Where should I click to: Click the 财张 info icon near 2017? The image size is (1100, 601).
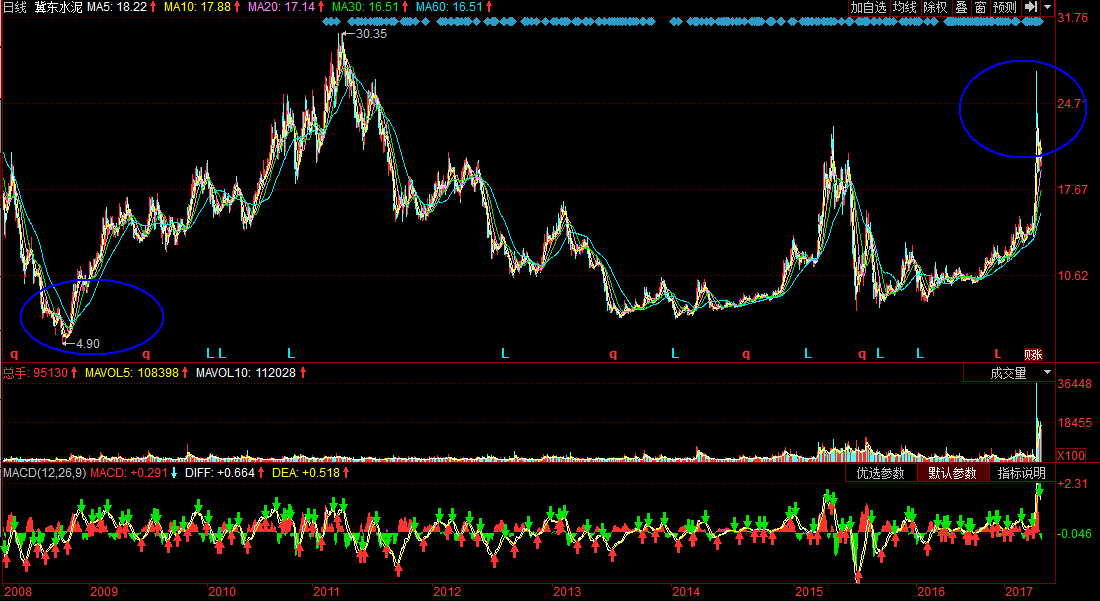coord(1033,354)
